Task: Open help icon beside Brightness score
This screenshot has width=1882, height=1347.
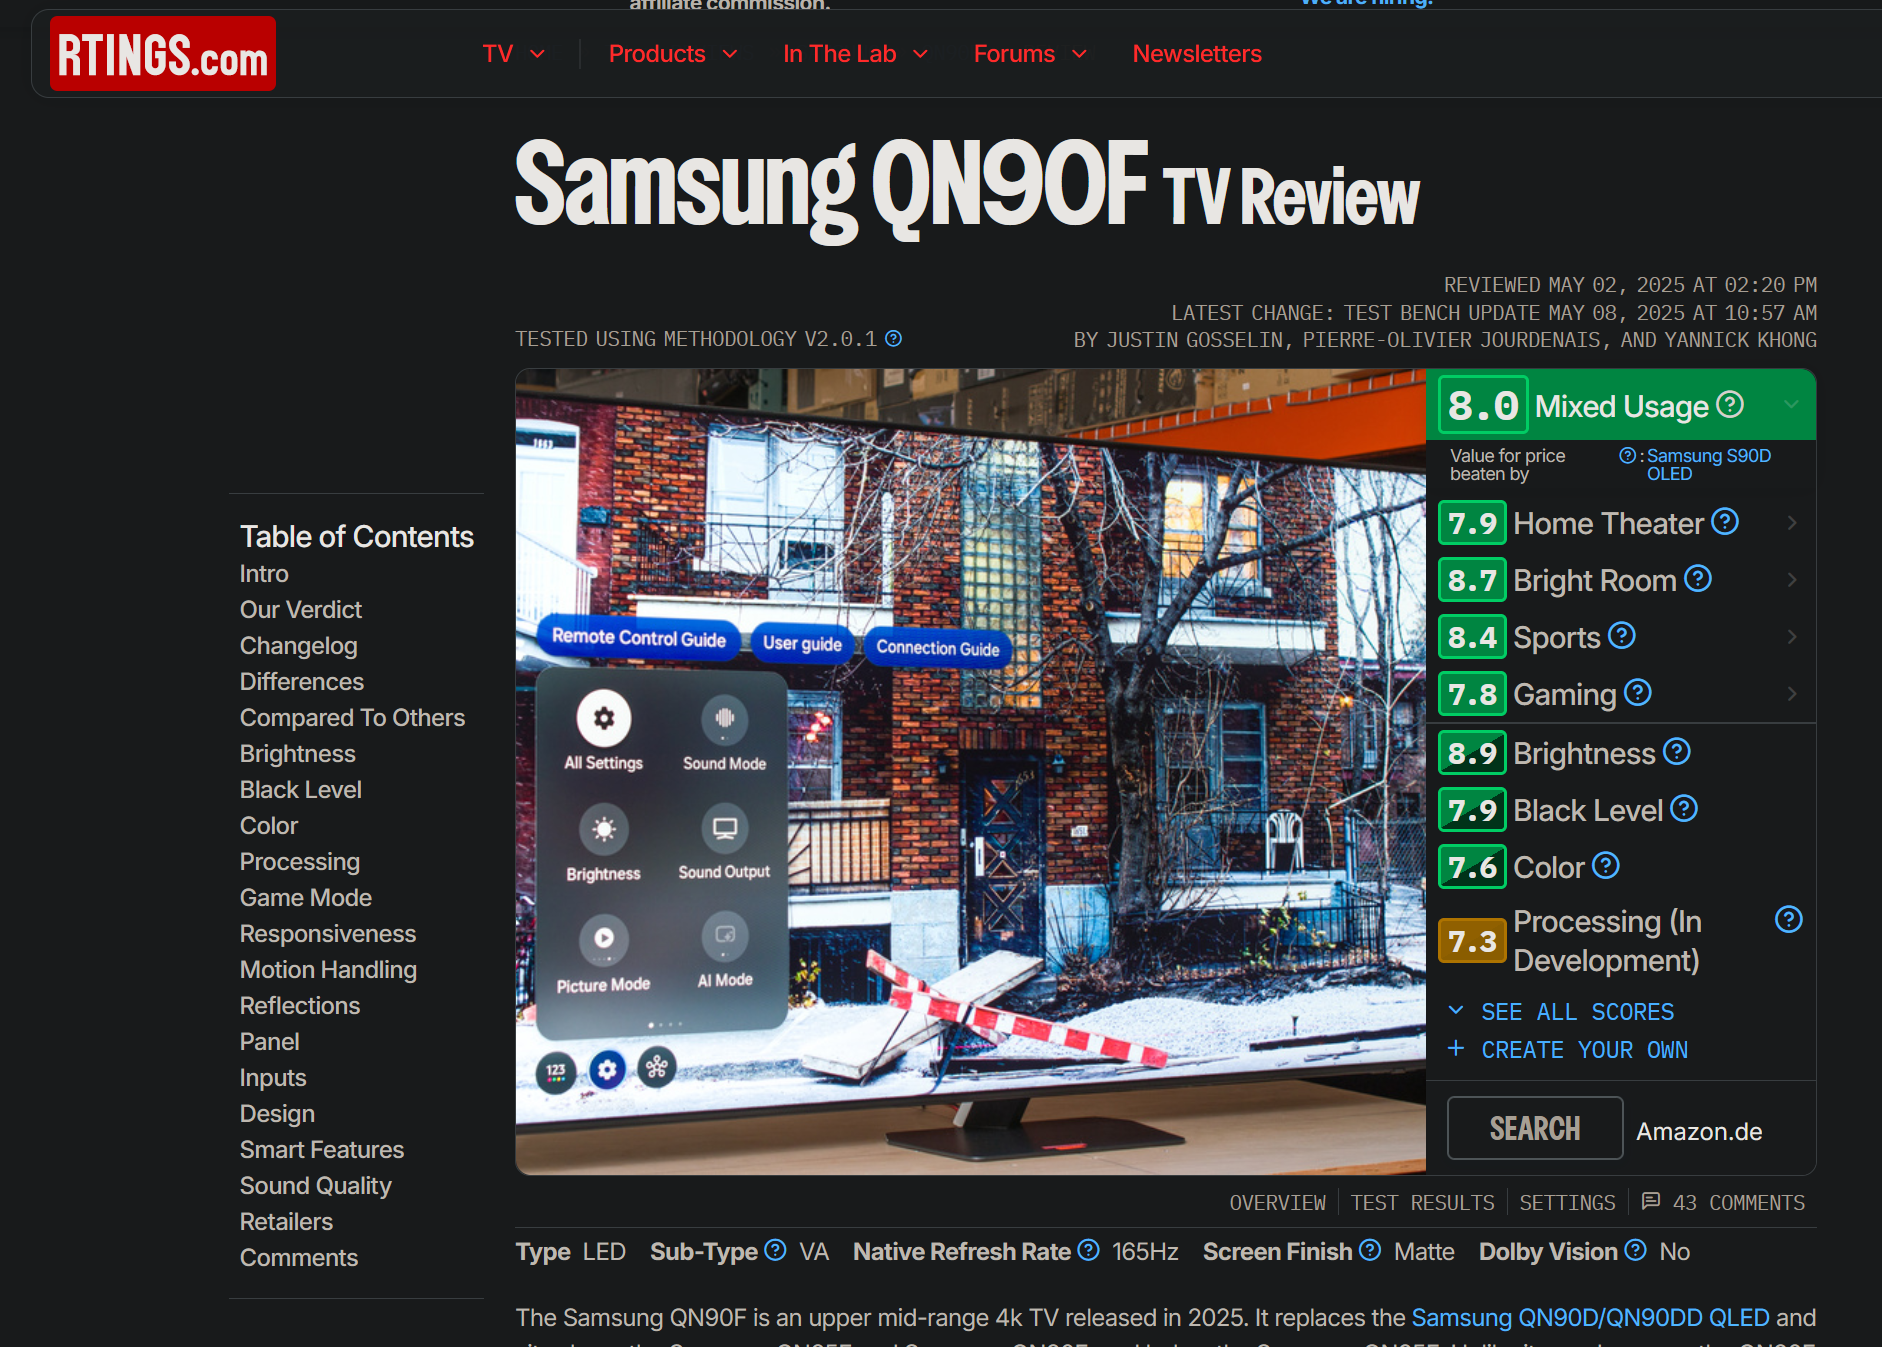Action: pos(1677,751)
